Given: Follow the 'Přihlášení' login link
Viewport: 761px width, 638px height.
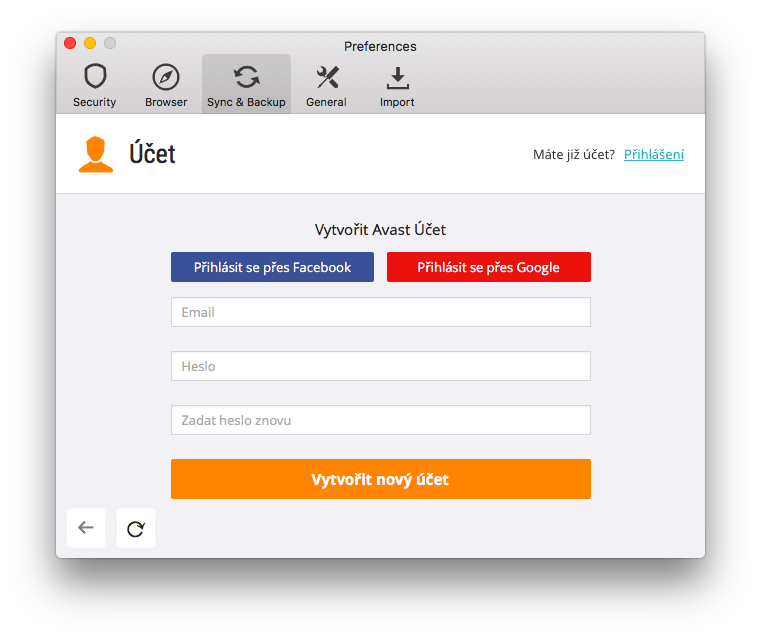Looking at the screenshot, I should [654, 155].
